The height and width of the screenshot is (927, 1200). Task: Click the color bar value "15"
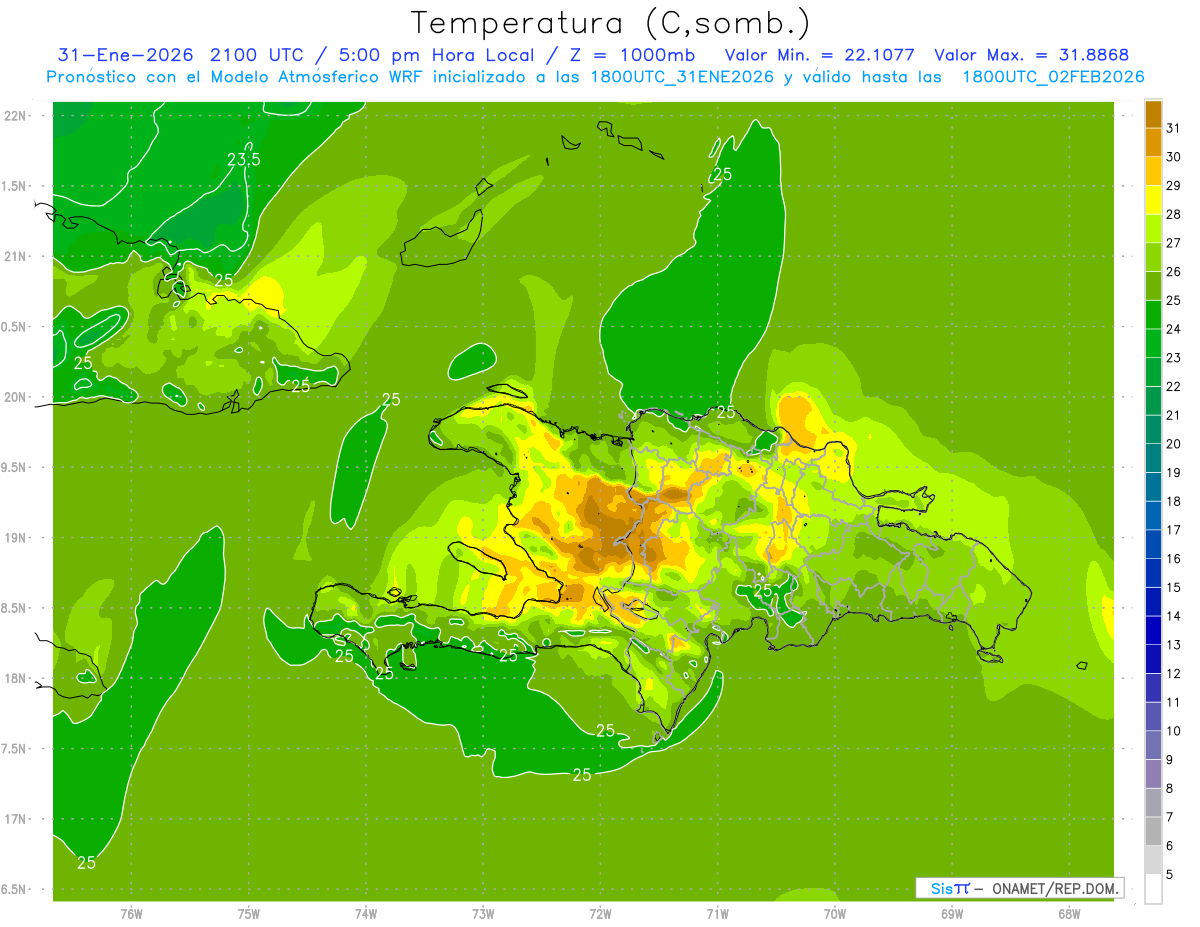point(1174,588)
